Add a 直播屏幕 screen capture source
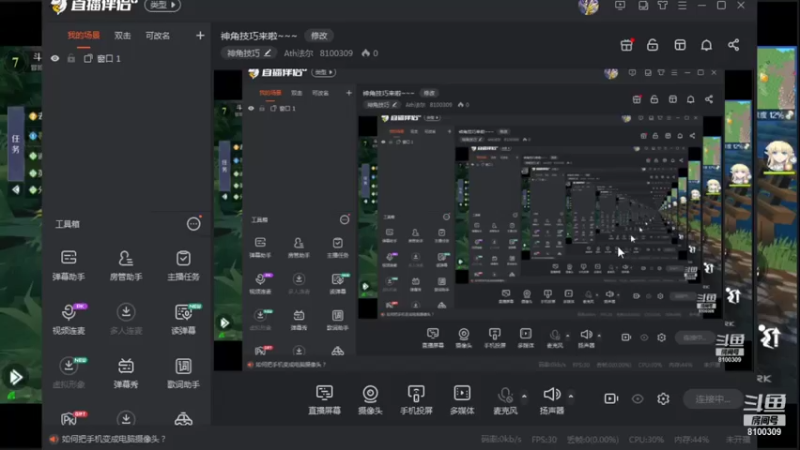This screenshot has height=450, width=800. [x=324, y=399]
